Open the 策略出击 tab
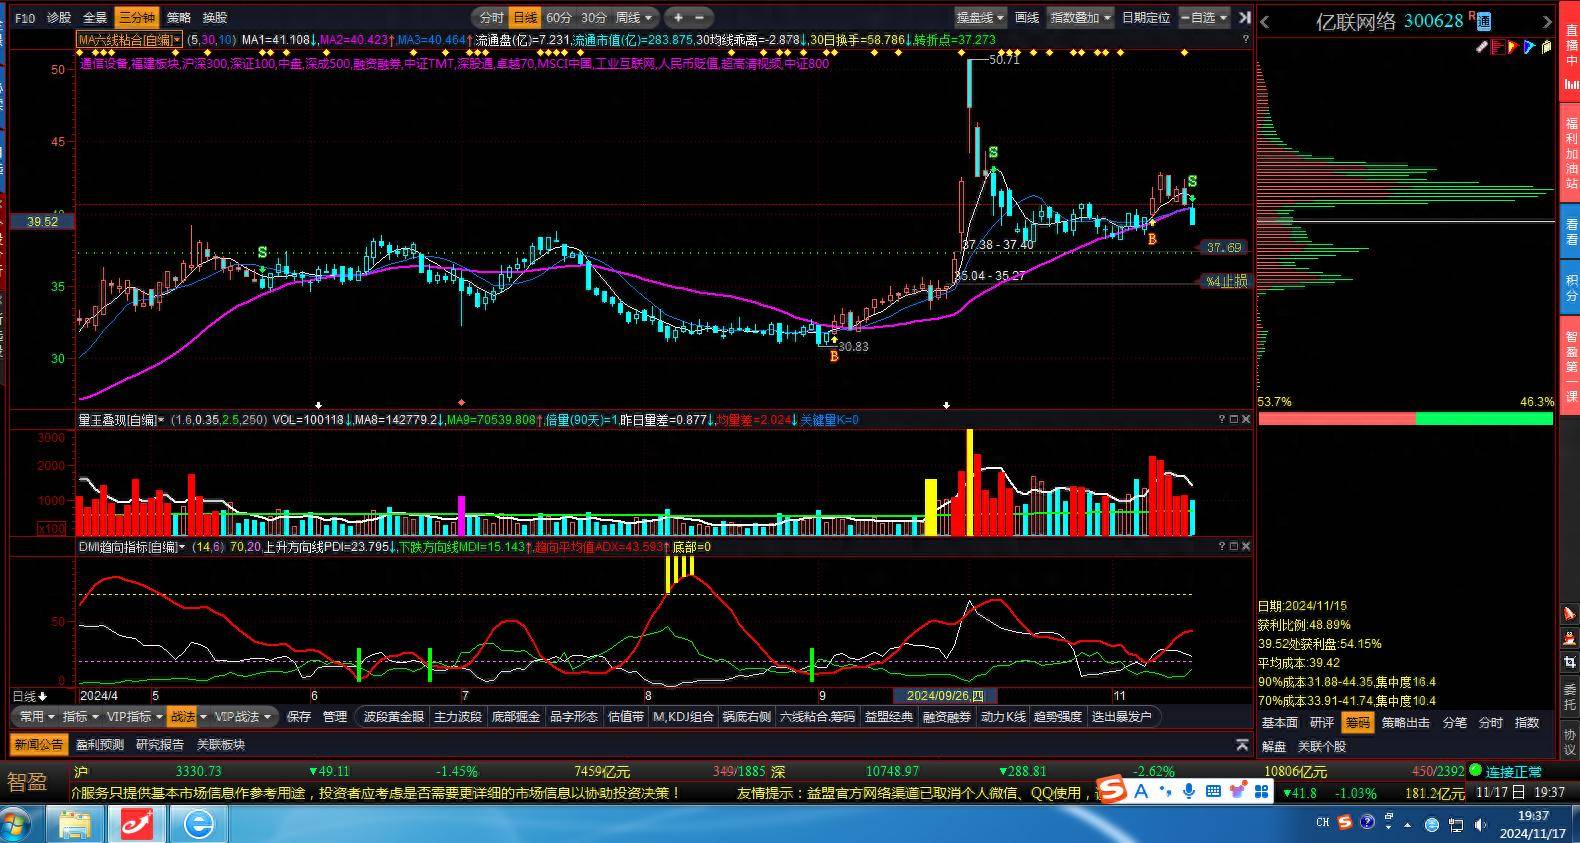Image resolution: width=1580 pixels, height=843 pixels. 1406,722
